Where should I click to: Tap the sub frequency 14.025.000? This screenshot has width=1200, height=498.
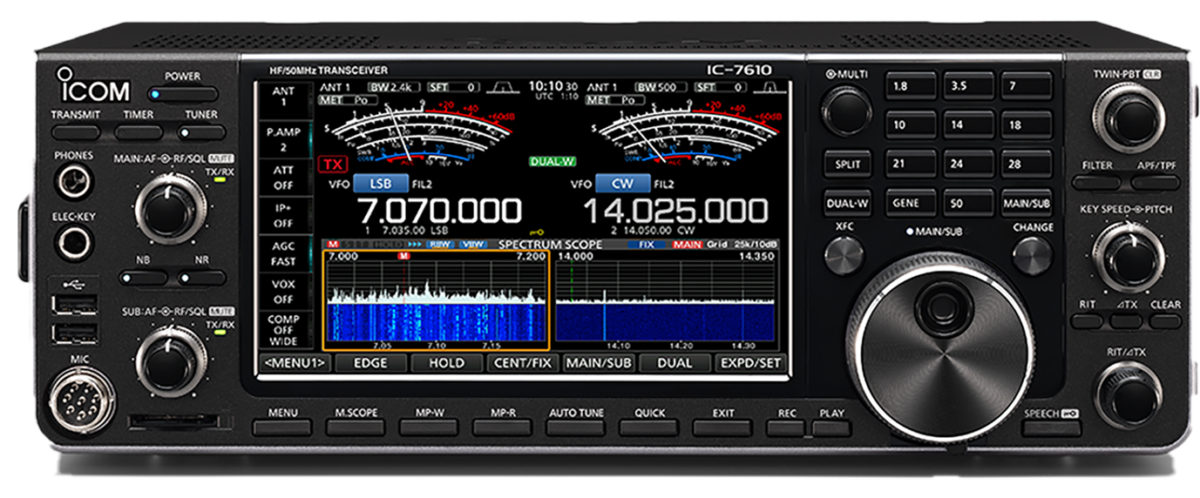pyautogui.click(x=676, y=211)
